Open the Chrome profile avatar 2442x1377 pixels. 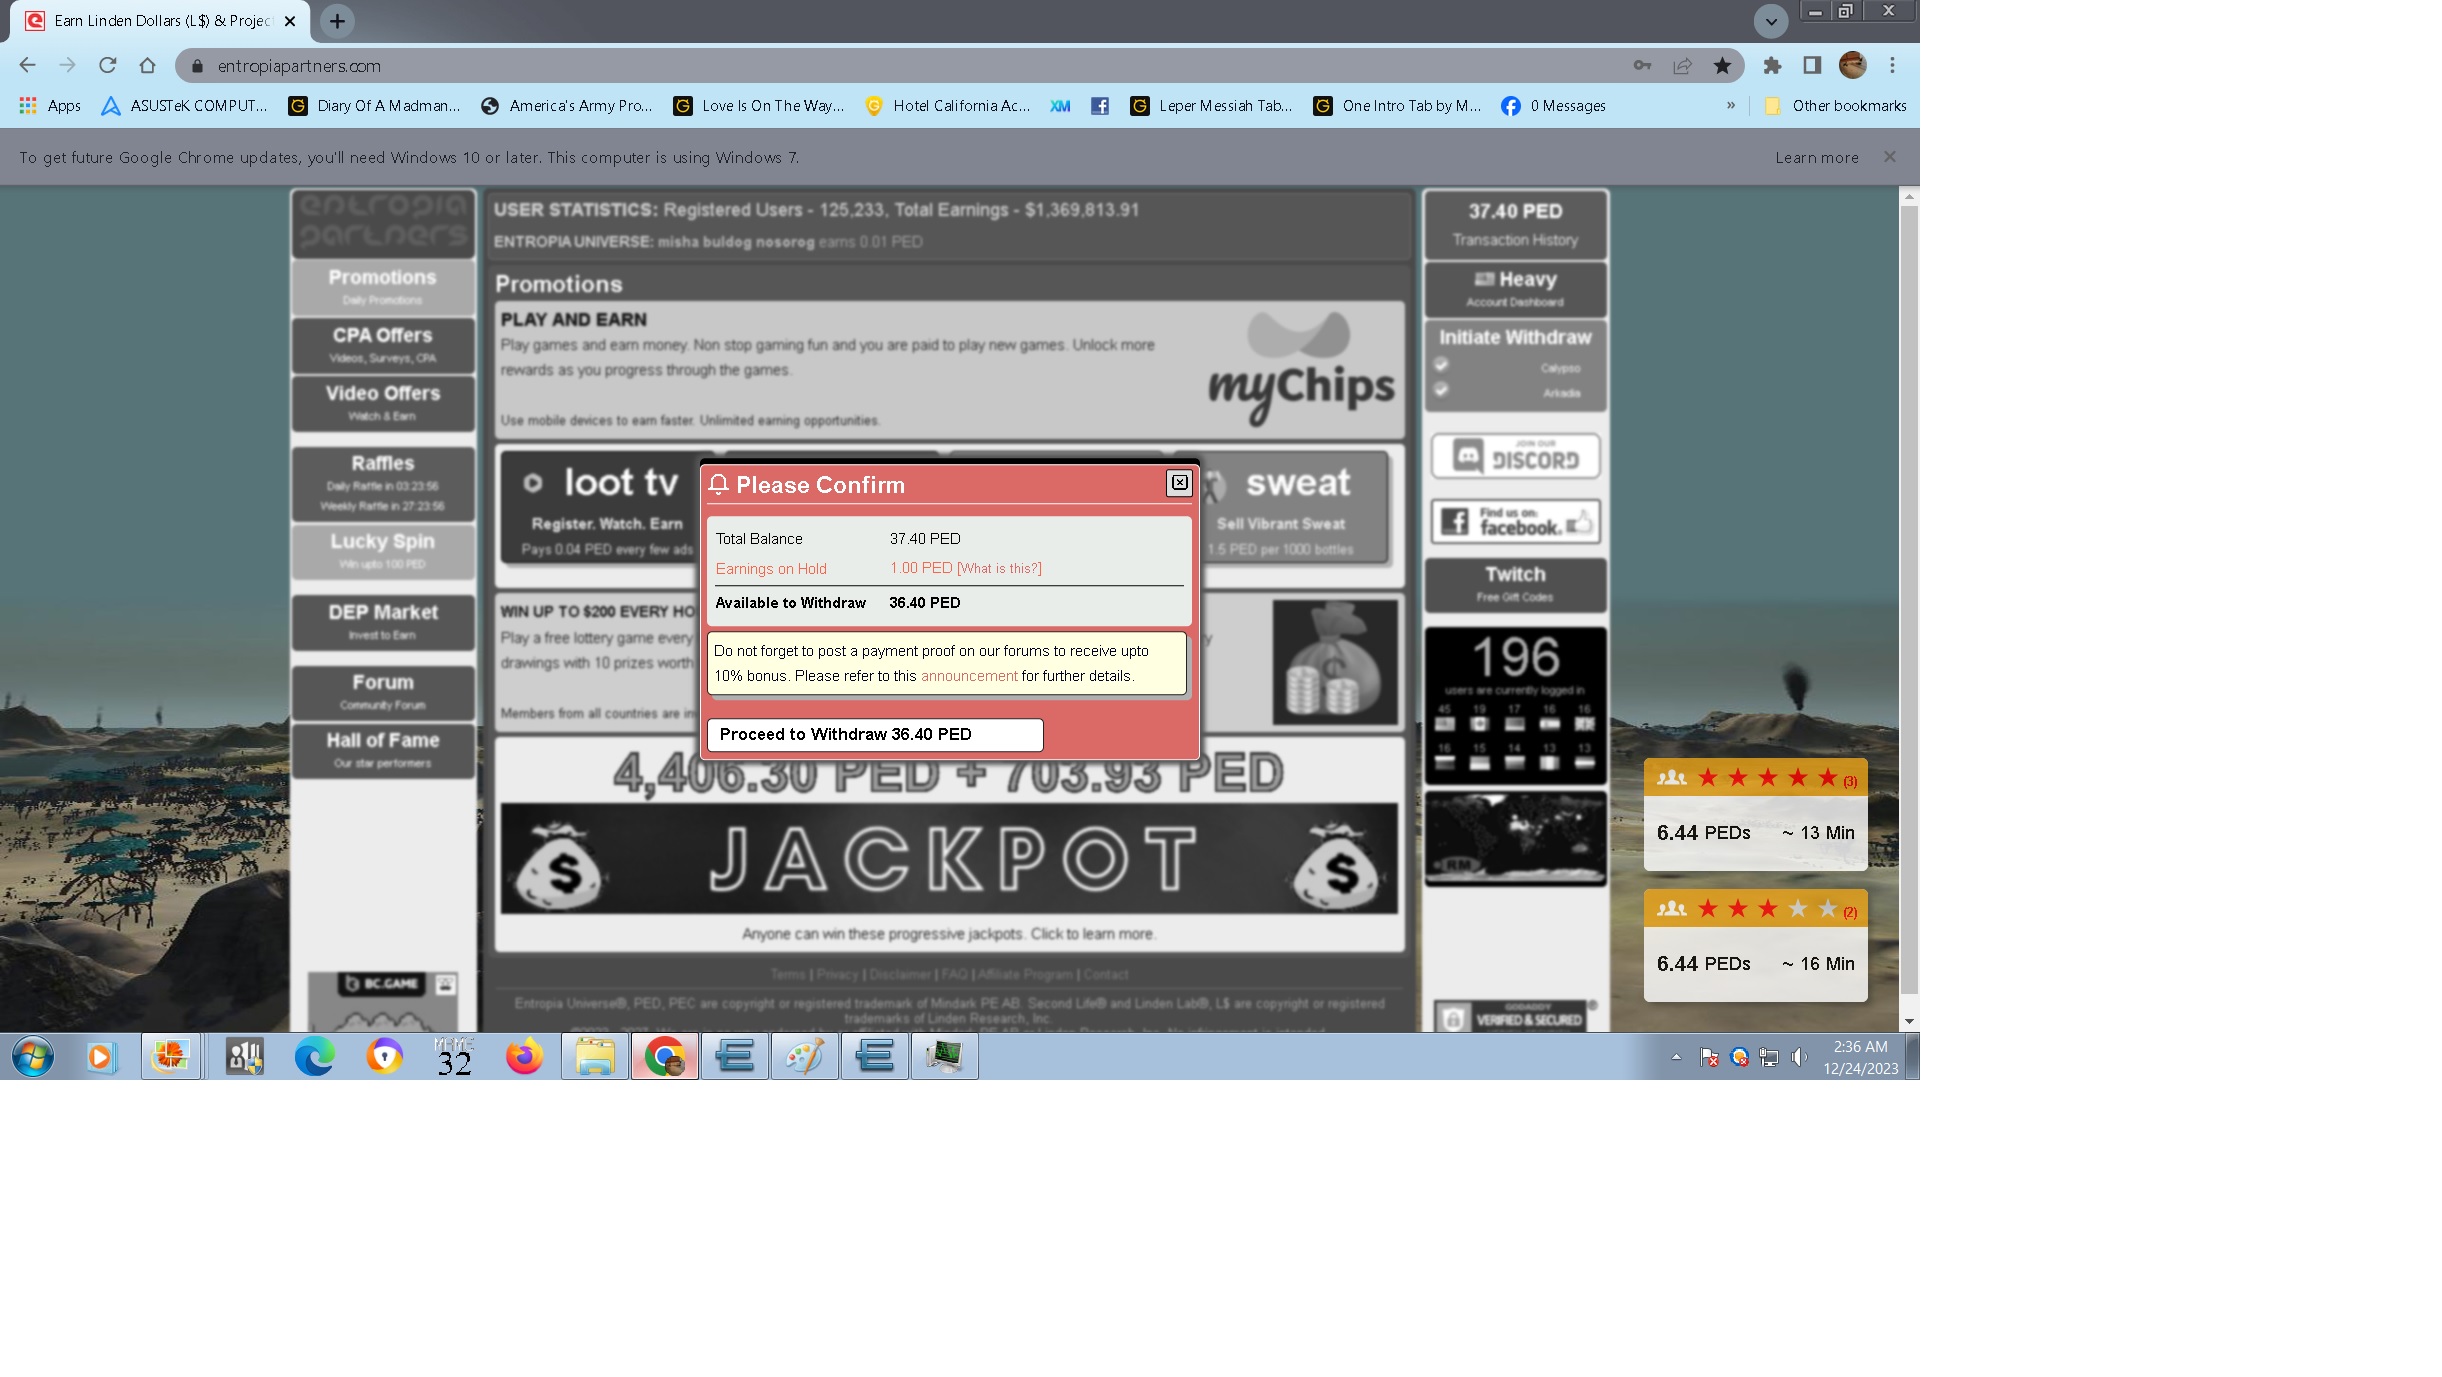[1852, 65]
